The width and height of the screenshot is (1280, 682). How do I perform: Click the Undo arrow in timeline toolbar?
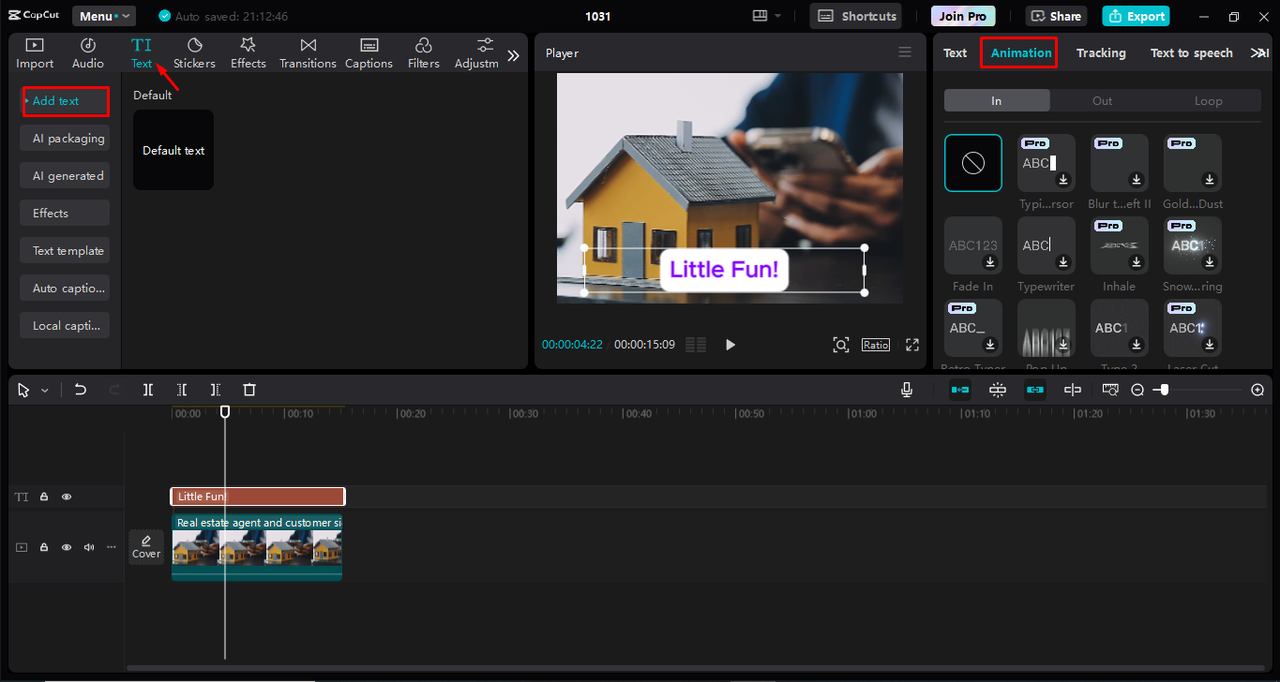click(81, 390)
